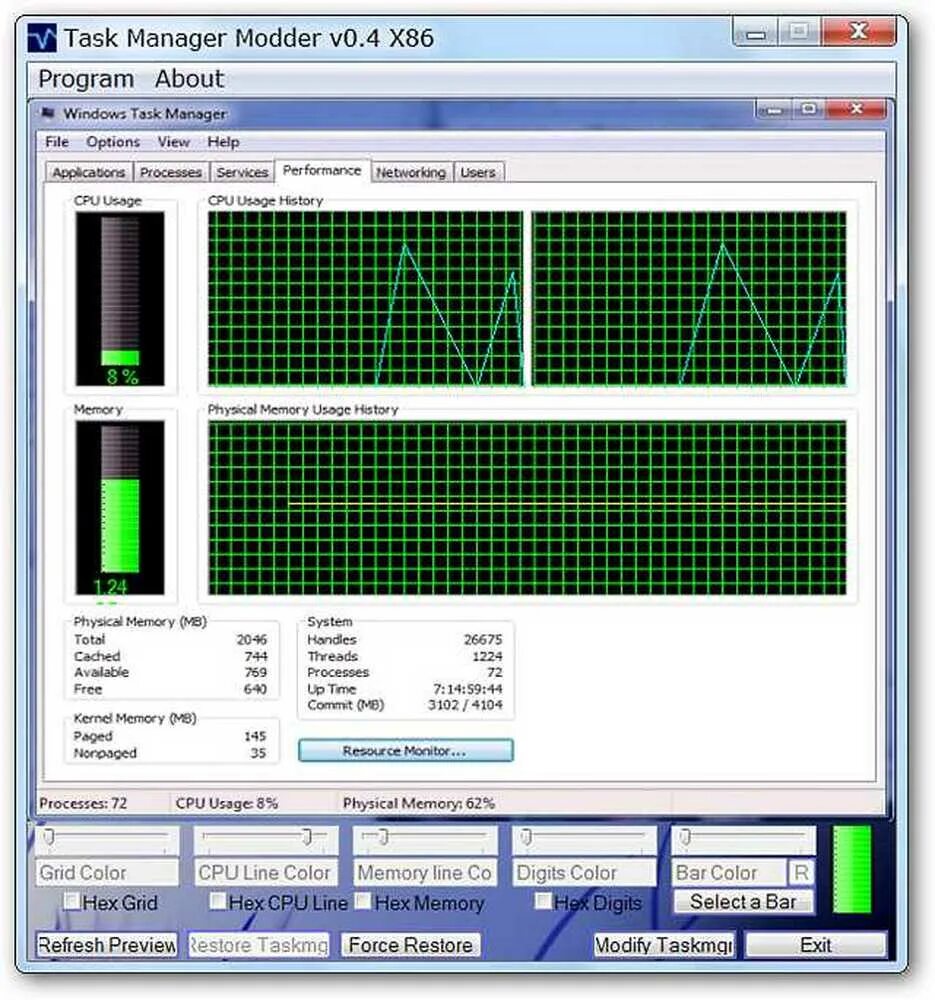Screen dimensions: 935x1000
Task: Toggle the Hex Digits checkbox
Action: (x=543, y=901)
